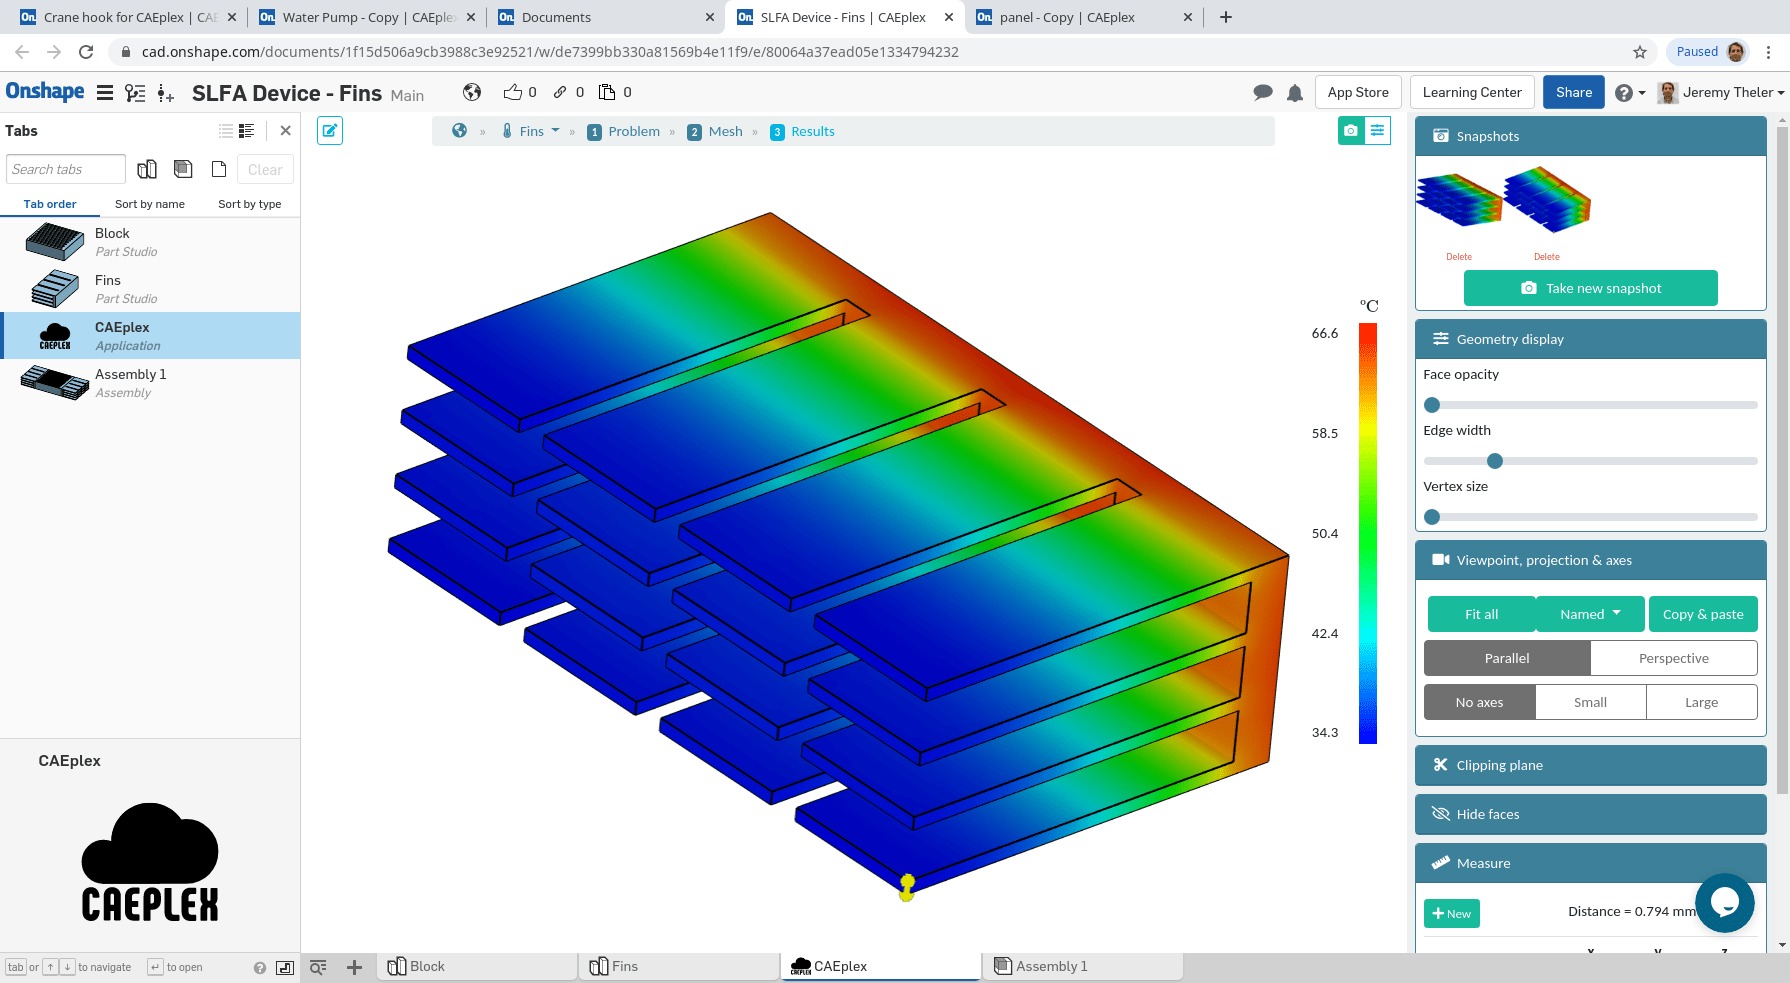Open the CAEplex step editor pencil icon
1790x983 pixels.
click(x=329, y=130)
